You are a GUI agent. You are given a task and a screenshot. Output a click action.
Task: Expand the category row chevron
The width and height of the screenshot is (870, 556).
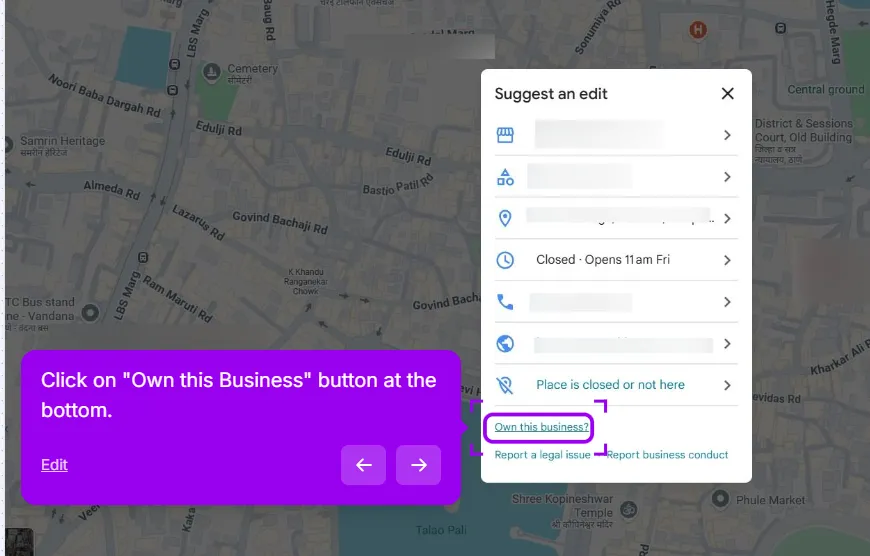coord(727,177)
